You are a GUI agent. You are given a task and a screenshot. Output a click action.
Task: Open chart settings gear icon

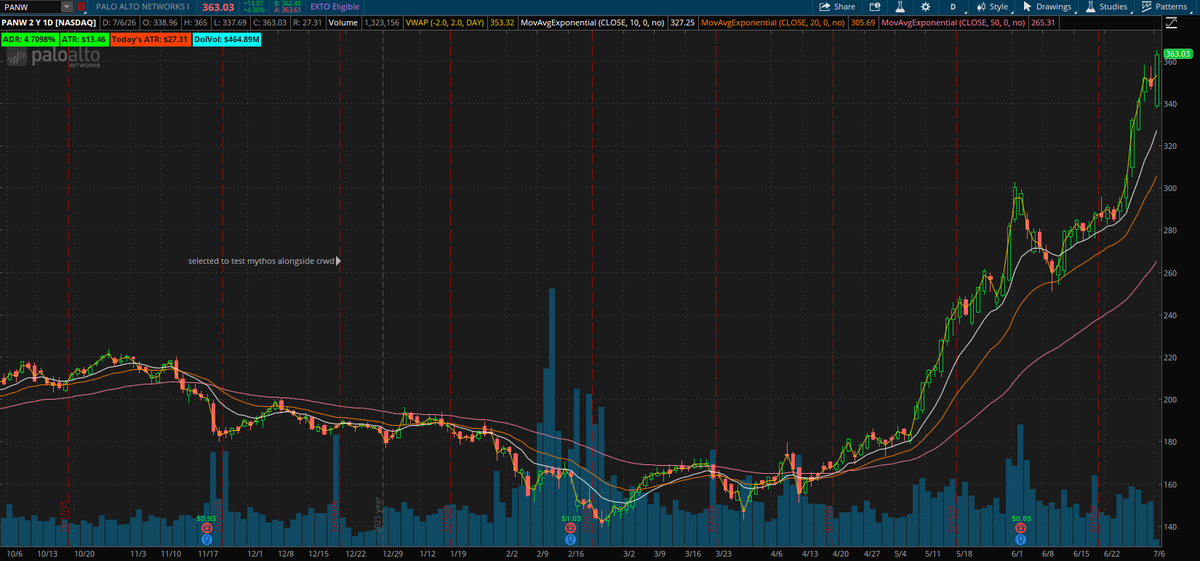[925, 7]
